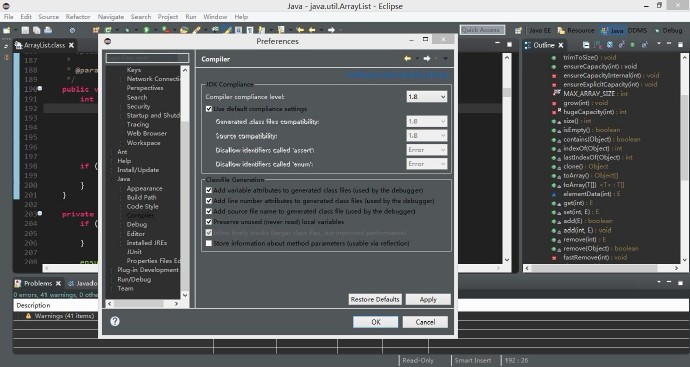Close the ArrayList.class editor tab

tap(71, 45)
